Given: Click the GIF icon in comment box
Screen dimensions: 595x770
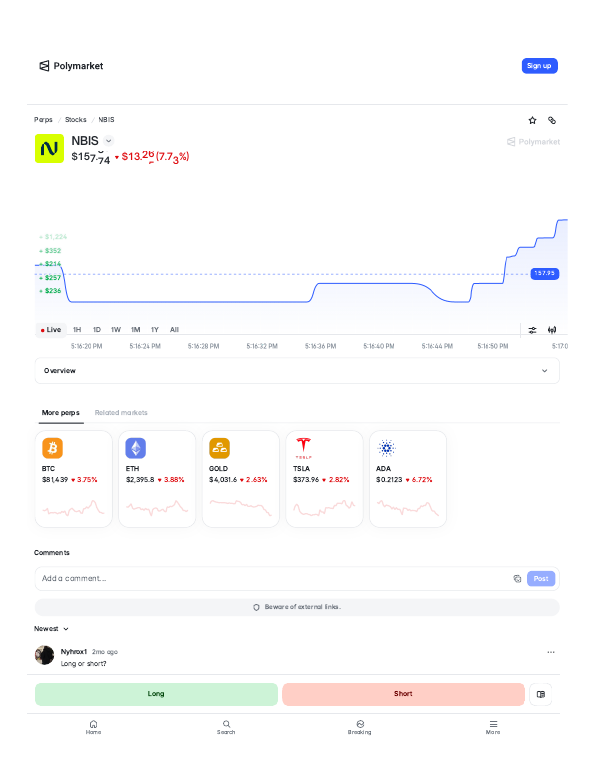Looking at the screenshot, I should click(x=517, y=578).
